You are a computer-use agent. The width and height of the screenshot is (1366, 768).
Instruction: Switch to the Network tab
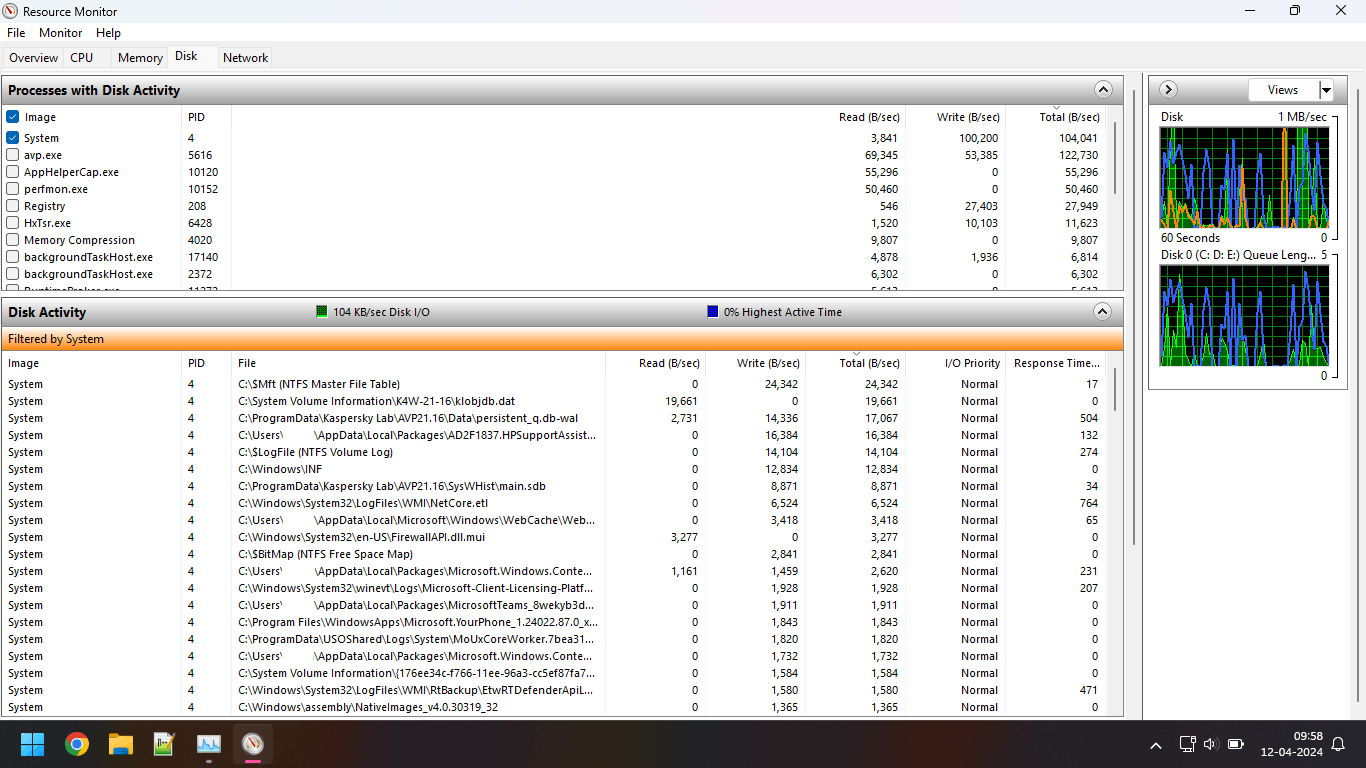click(245, 57)
